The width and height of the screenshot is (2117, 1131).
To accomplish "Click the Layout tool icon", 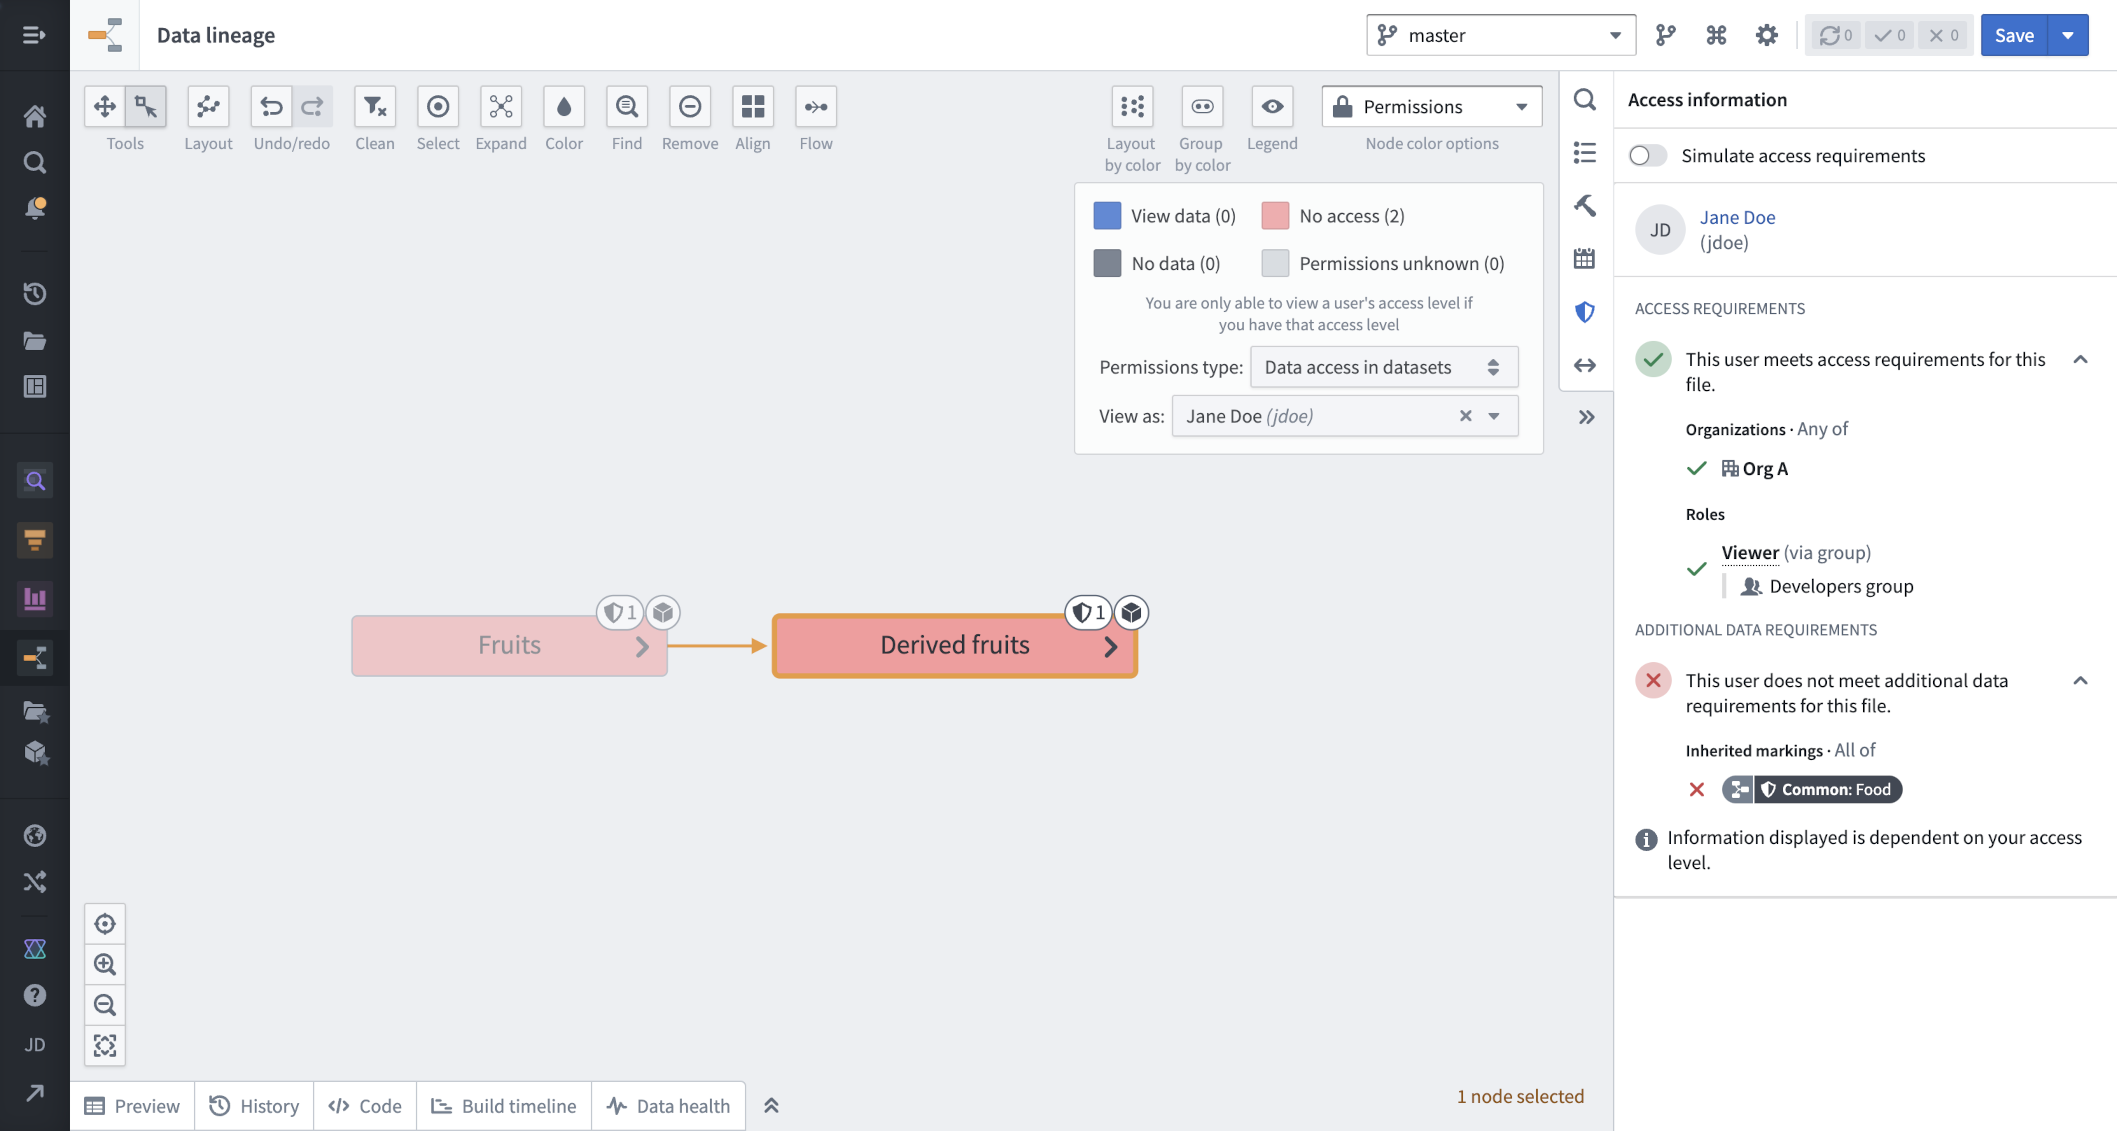I will click(208, 106).
